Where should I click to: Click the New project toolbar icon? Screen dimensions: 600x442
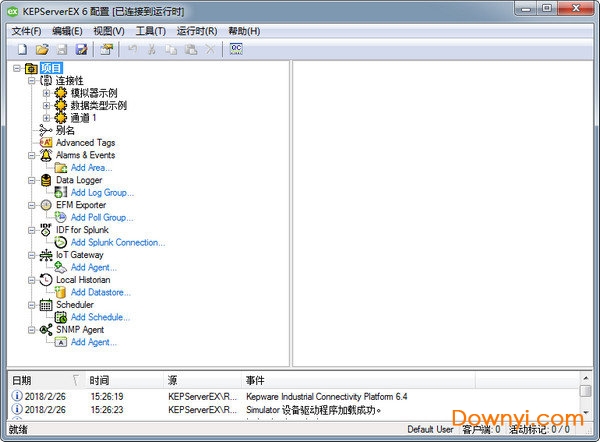(22, 49)
